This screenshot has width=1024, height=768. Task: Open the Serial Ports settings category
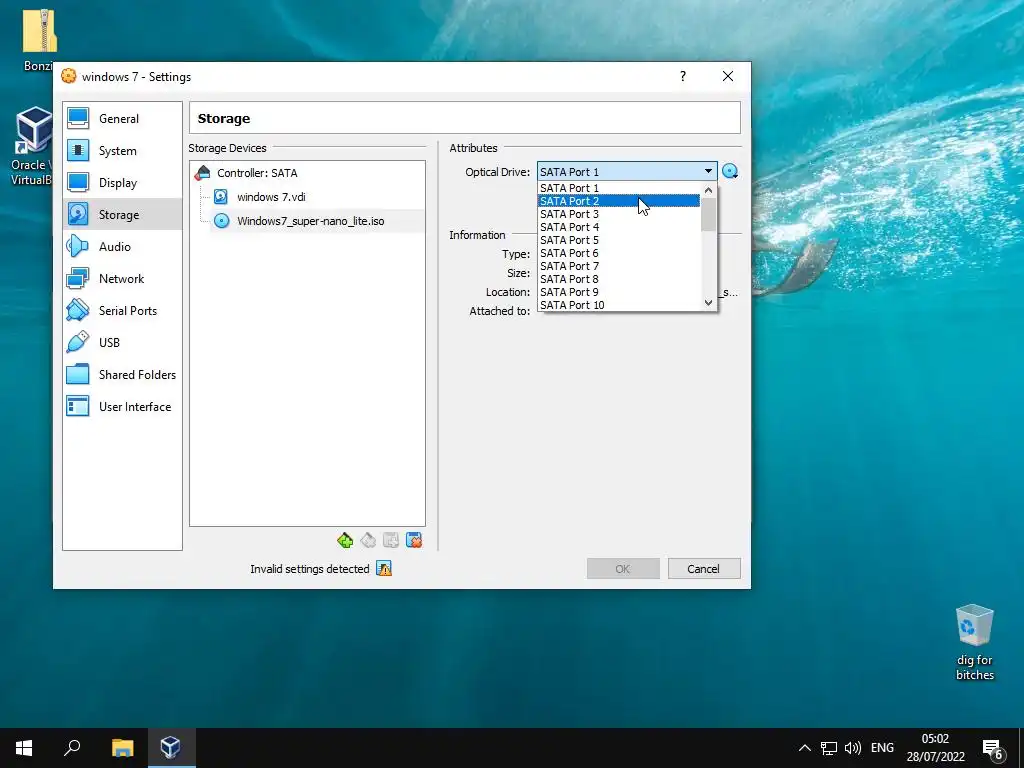[x=122, y=311]
